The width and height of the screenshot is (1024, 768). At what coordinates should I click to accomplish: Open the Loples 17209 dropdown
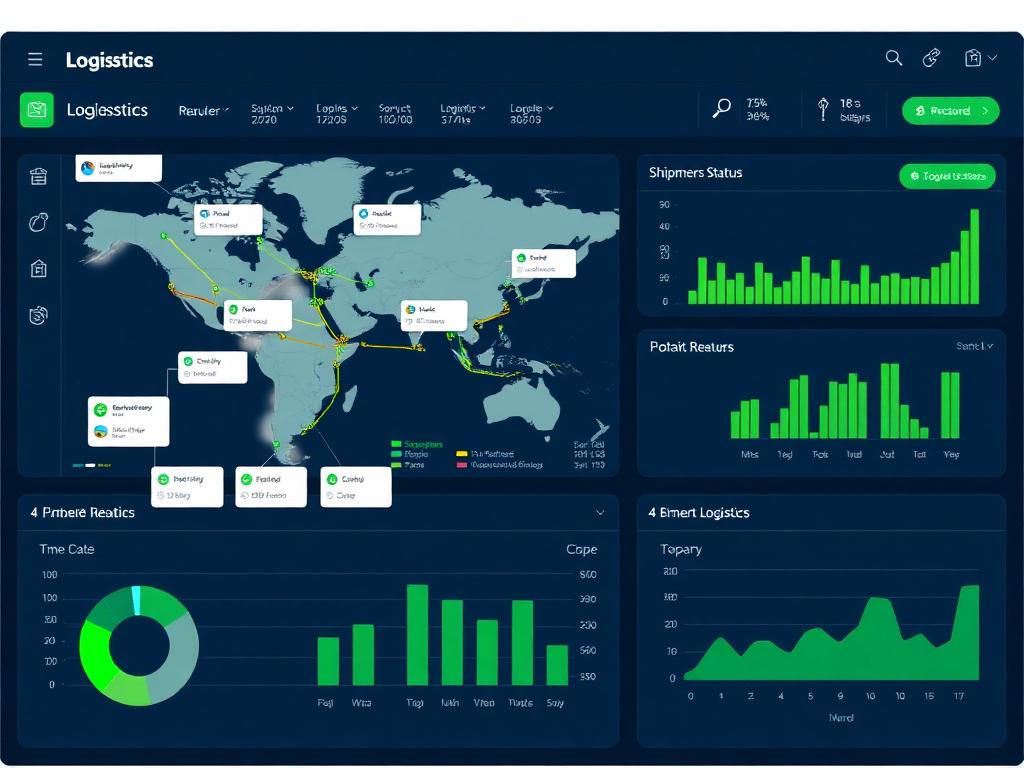336,114
